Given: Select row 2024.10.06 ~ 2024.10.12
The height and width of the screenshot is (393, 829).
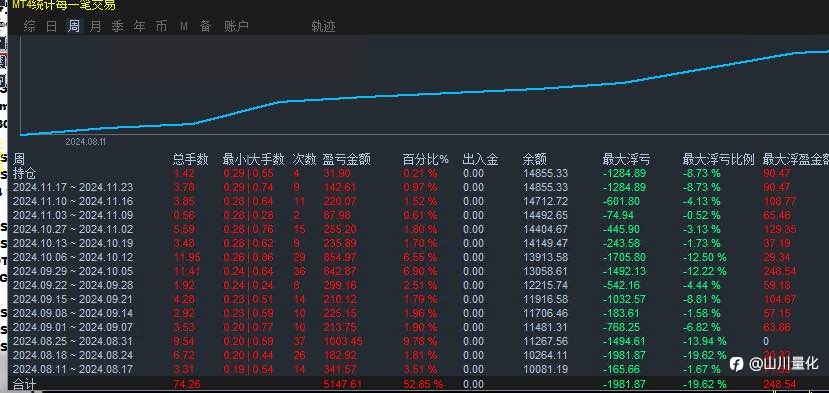Looking at the screenshot, I should pyautogui.click(x=73, y=258).
